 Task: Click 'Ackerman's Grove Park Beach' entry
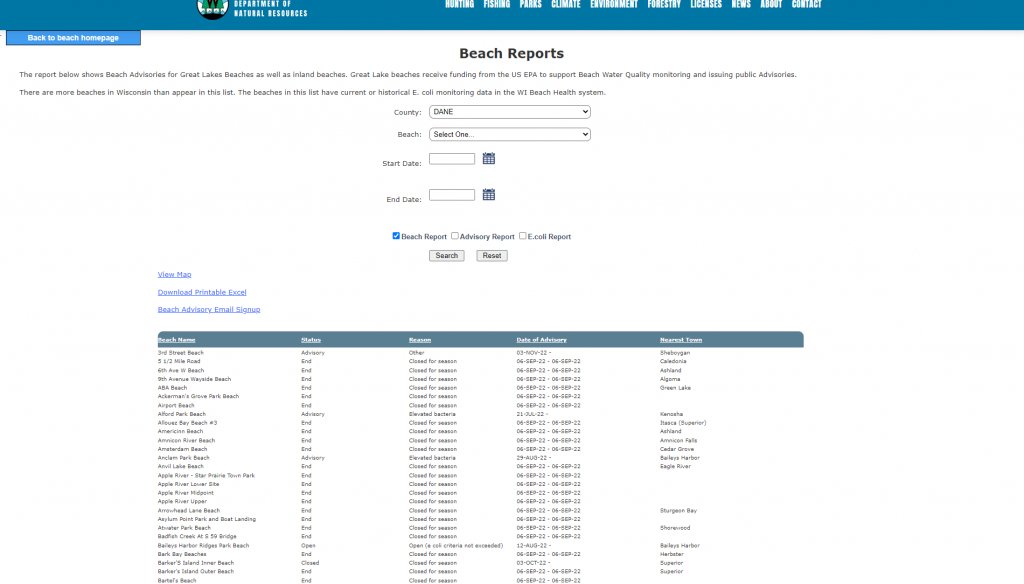(198, 397)
